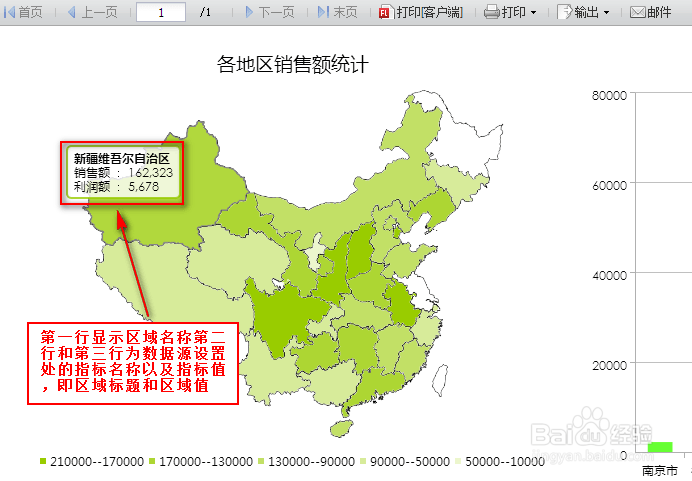Click the 20000 axis value
Viewport: 692px width, 481px height.
point(609,365)
